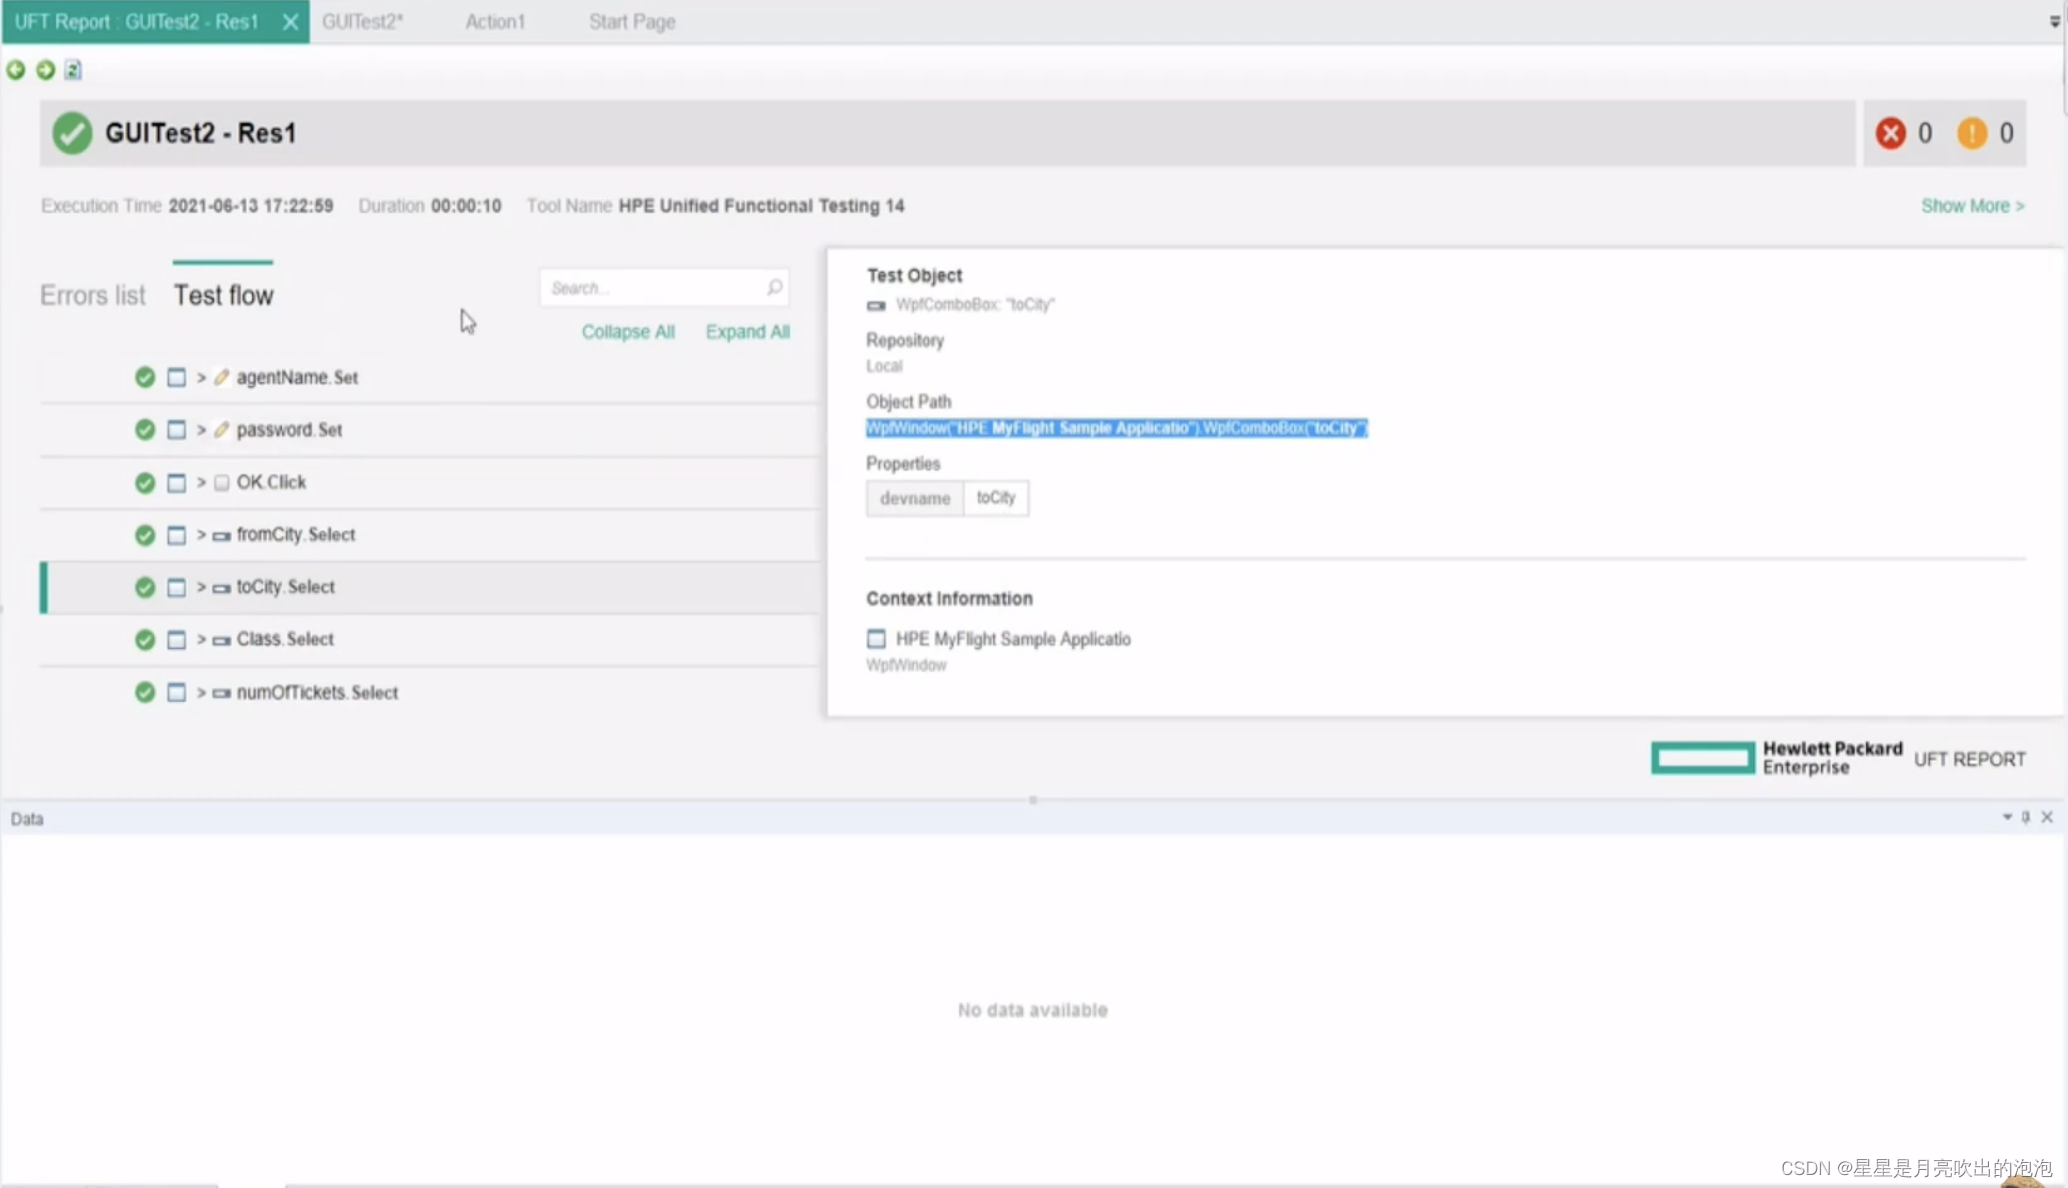Click the green back navigation arrow

coord(16,70)
